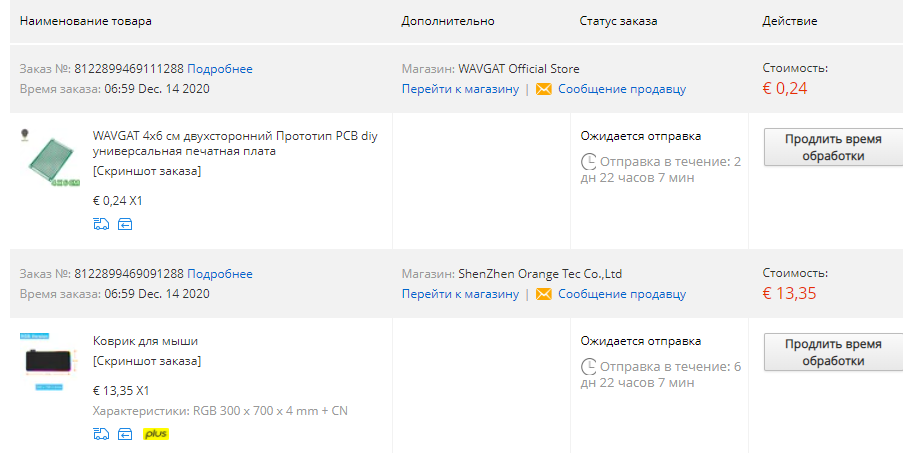Select € 0,24 X1 price line
The height and width of the screenshot is (453, 903).
(117, 201)
